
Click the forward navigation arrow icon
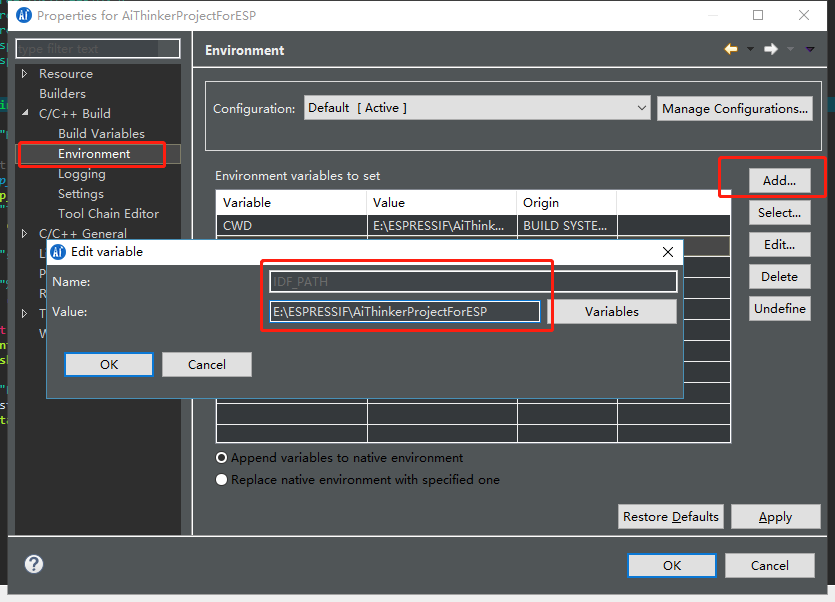[x=771, y=49]
